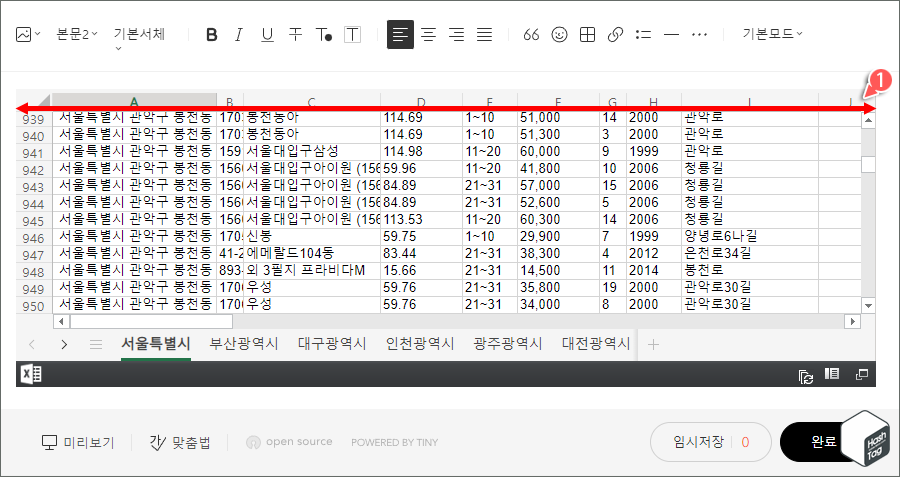900x477 pixels.
Task: Switch to the 광주광역시 sheet tab
Action: click(x=508, y=344)
